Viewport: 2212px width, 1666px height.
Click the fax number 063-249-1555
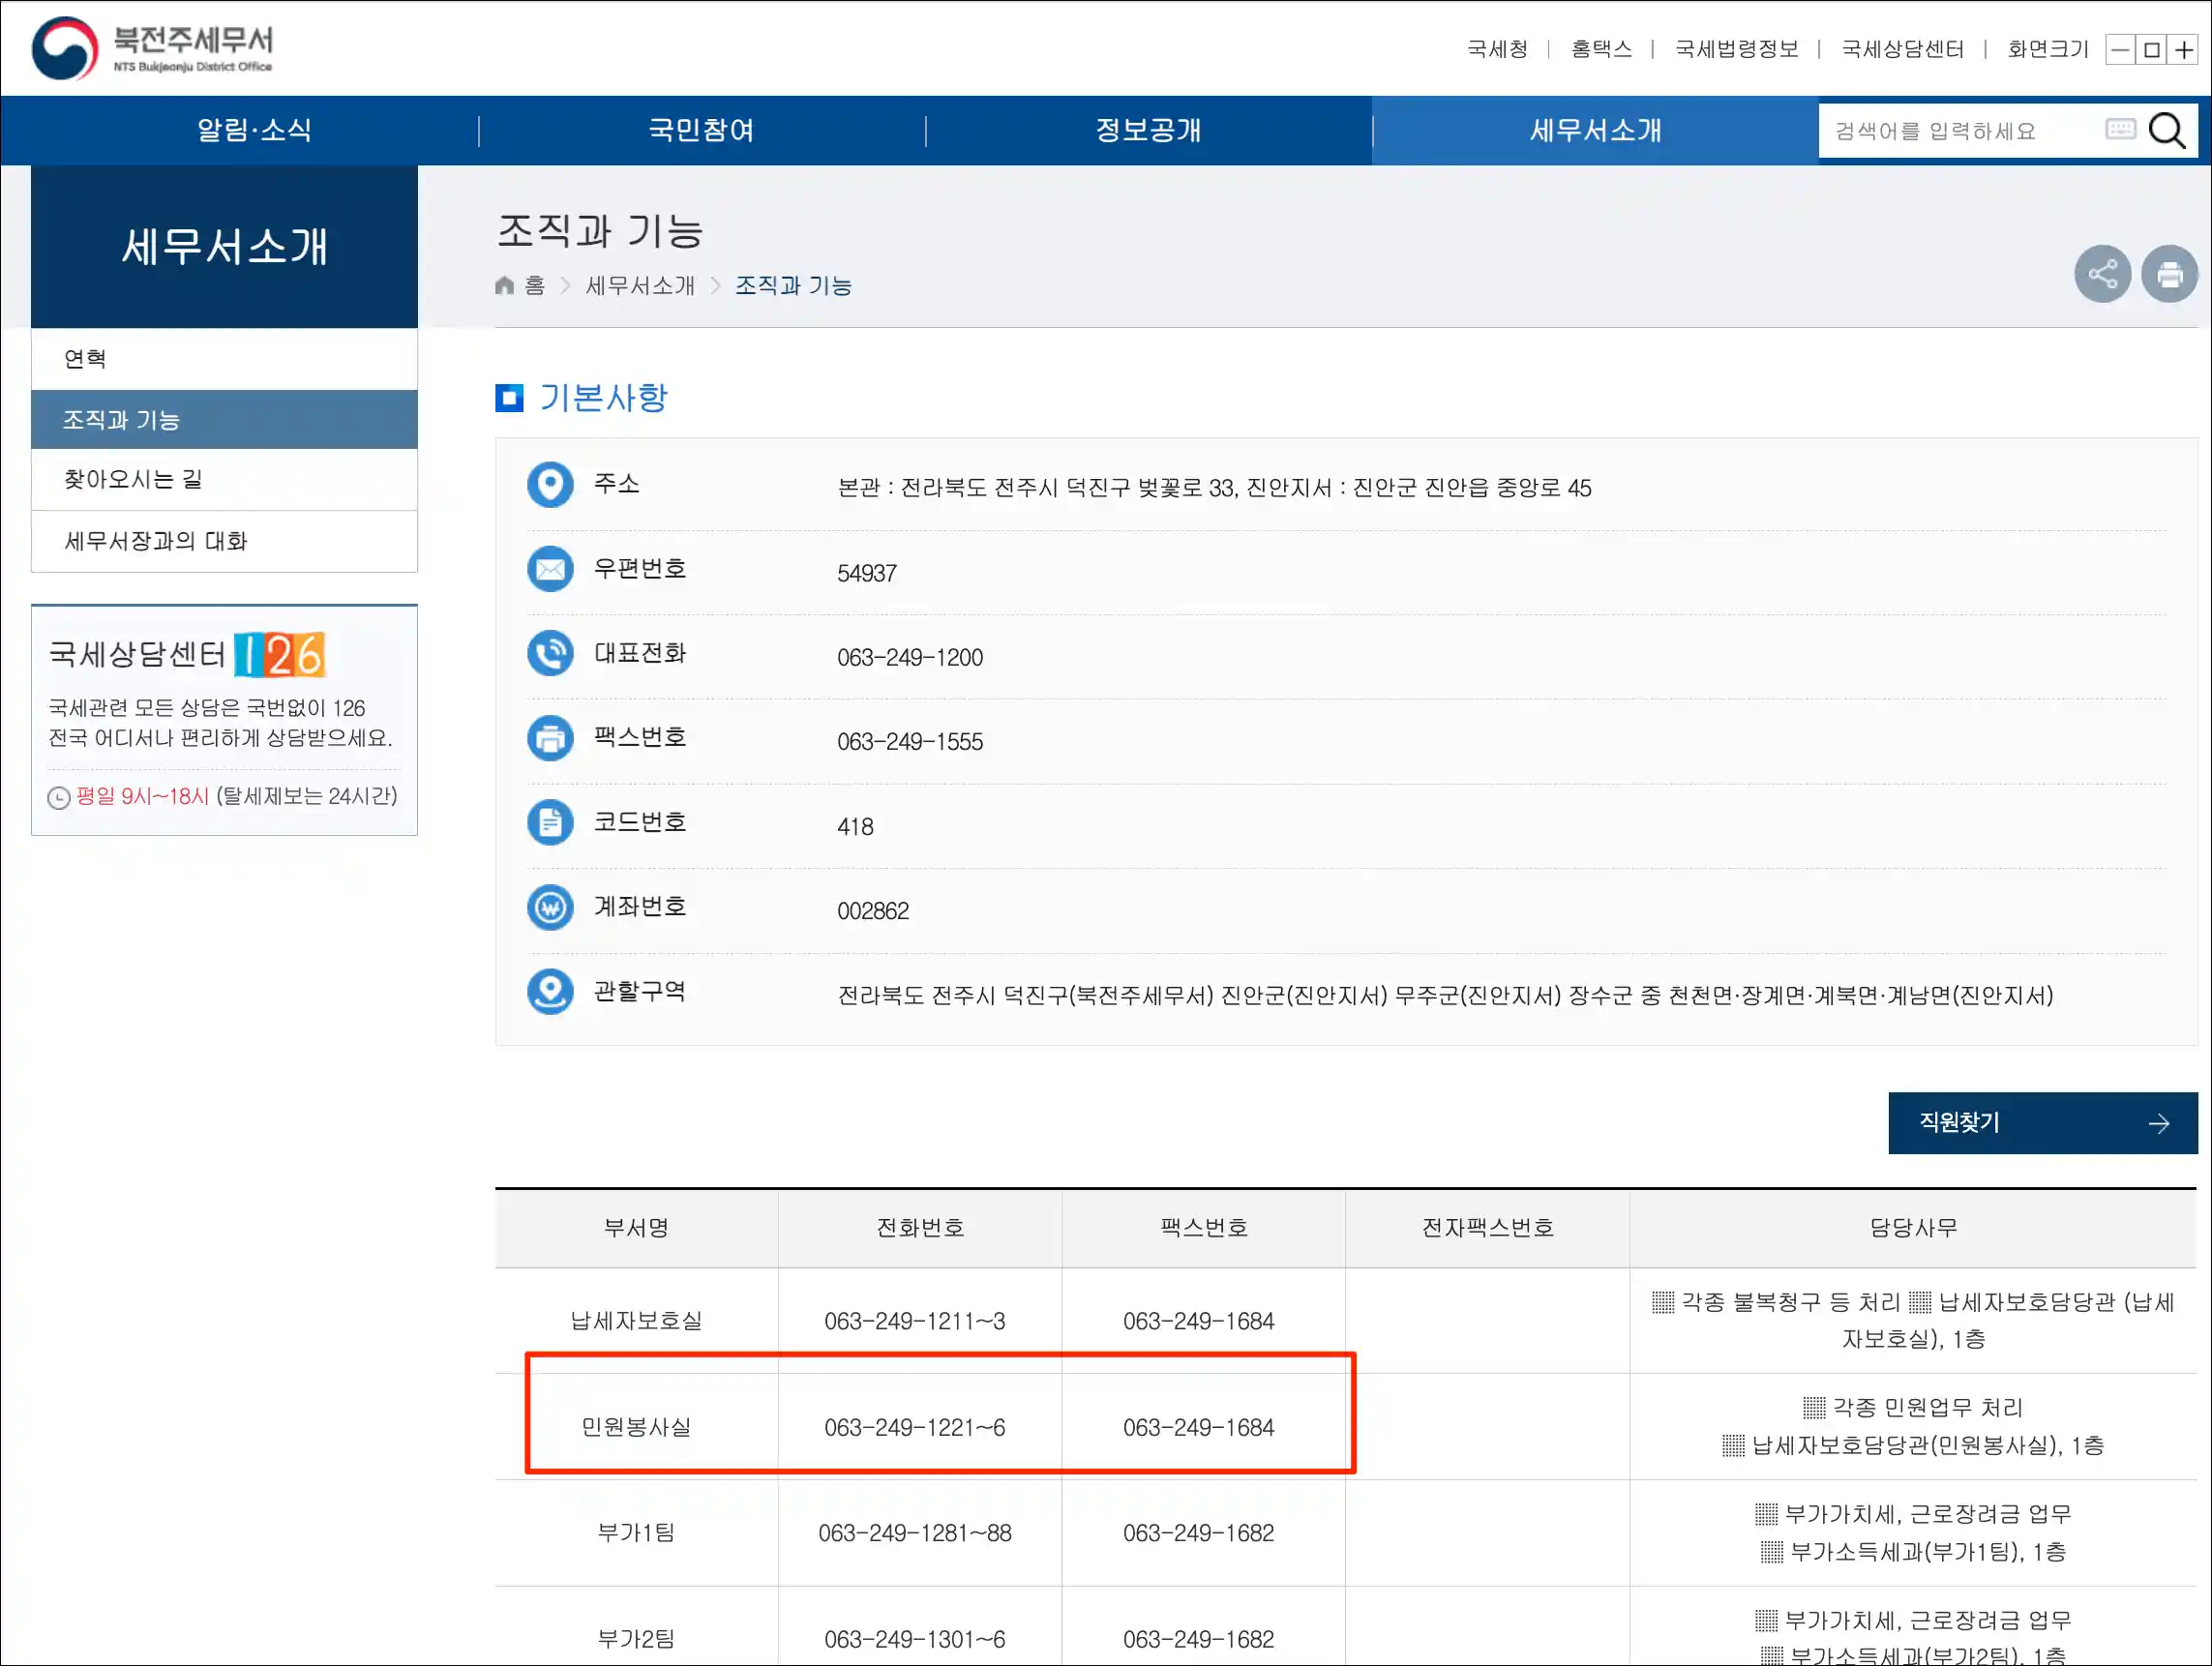click(x=910, y=742)
